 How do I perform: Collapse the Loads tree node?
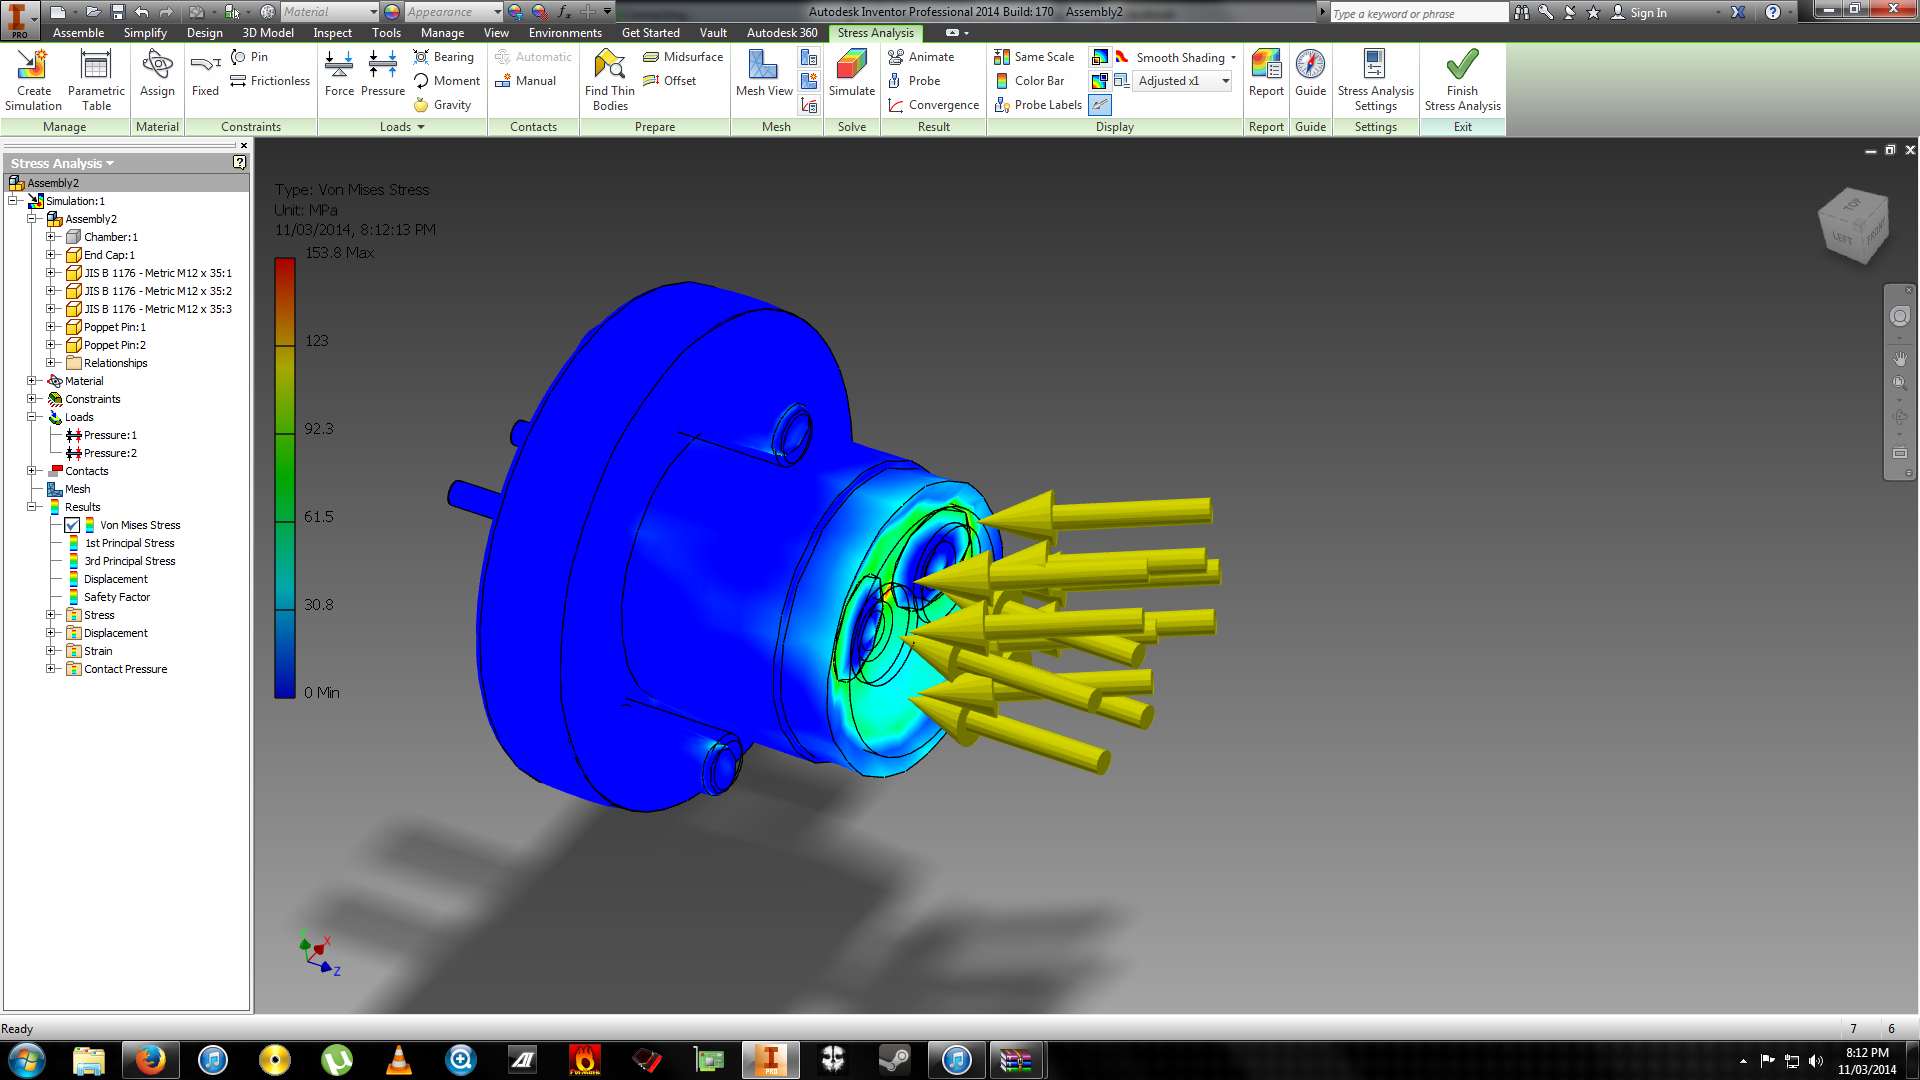32,417
